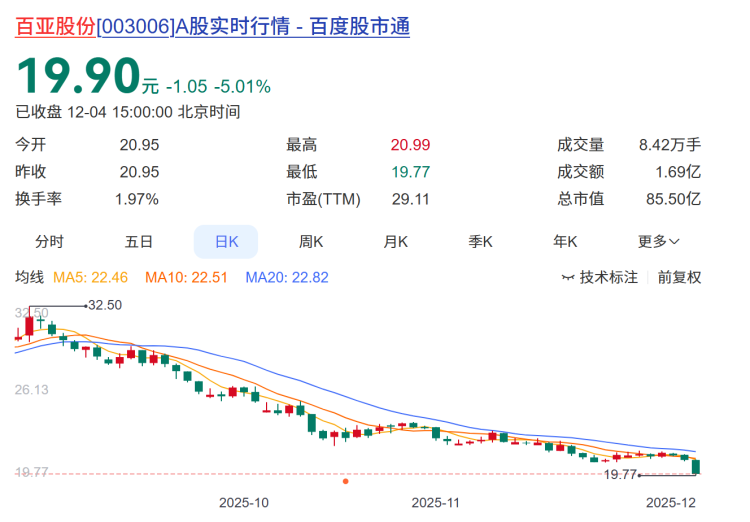750x522 pixels.
Task: Click the 19.77 low point annotation on chart
Action: click(x=620, y=475)
